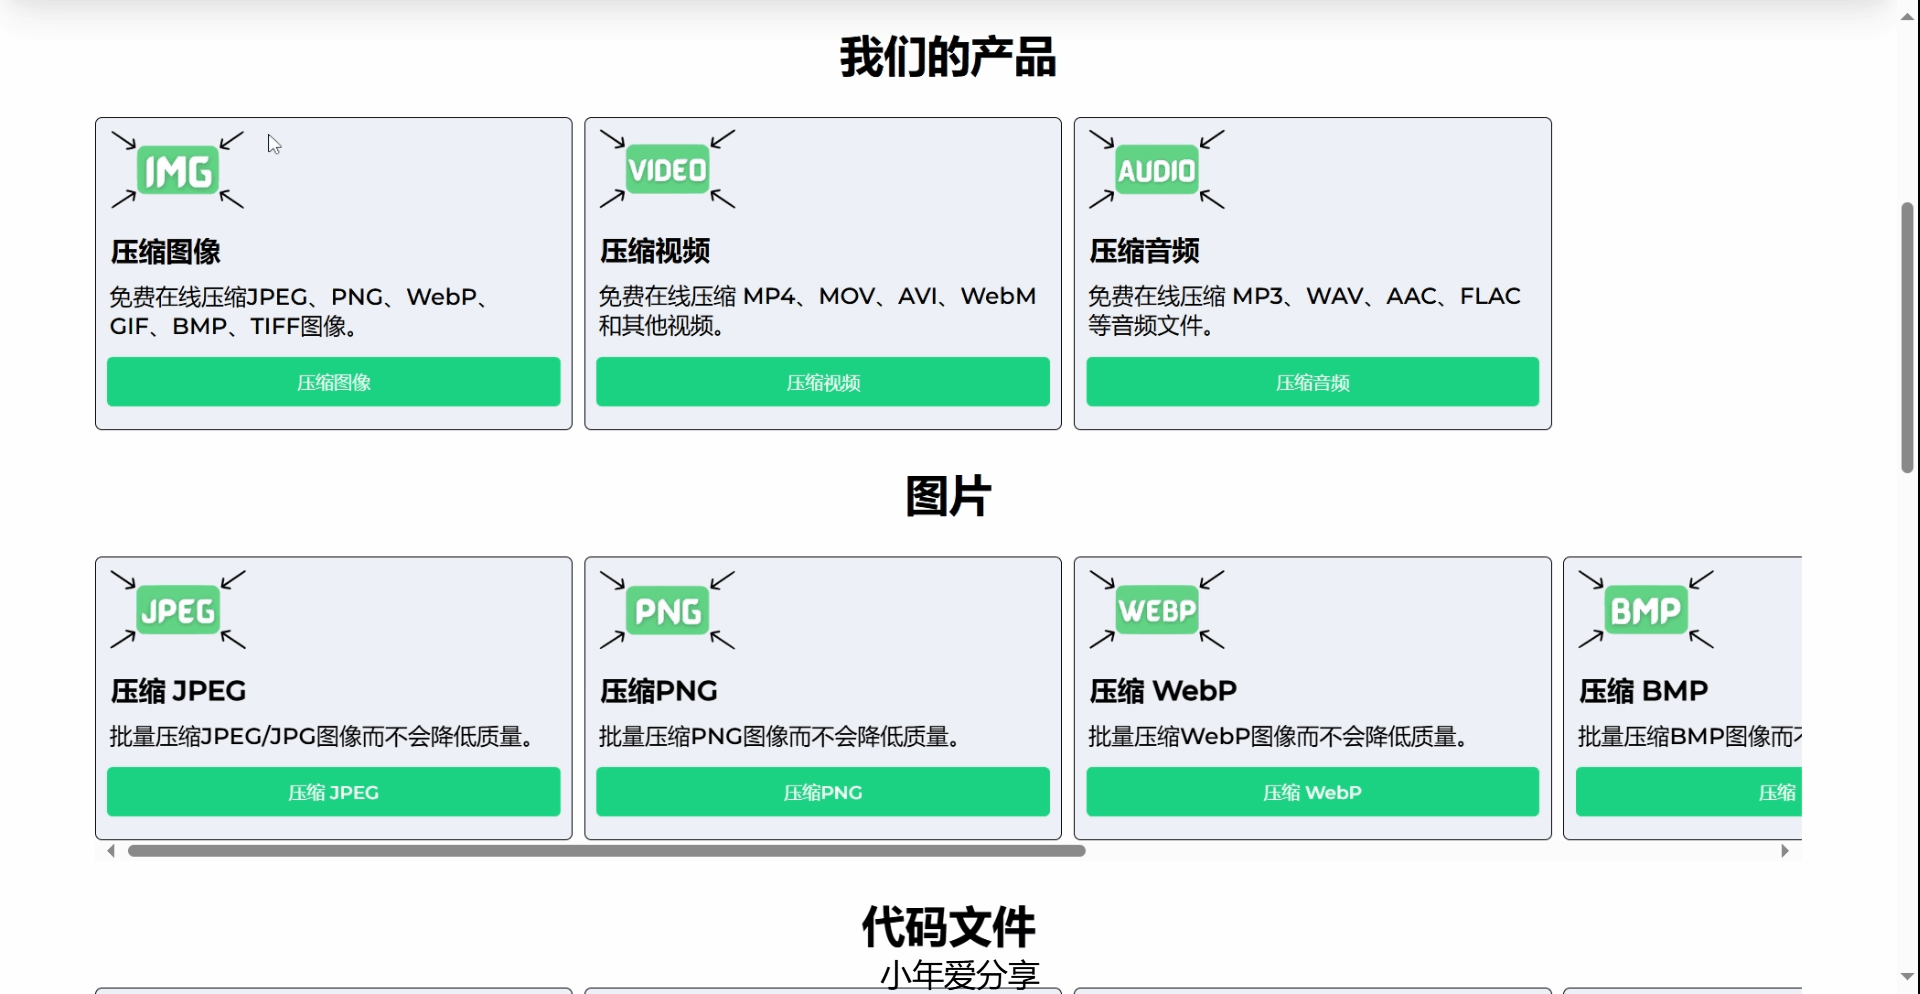Click the VIDEO compress icon

(x=667, y=170)
